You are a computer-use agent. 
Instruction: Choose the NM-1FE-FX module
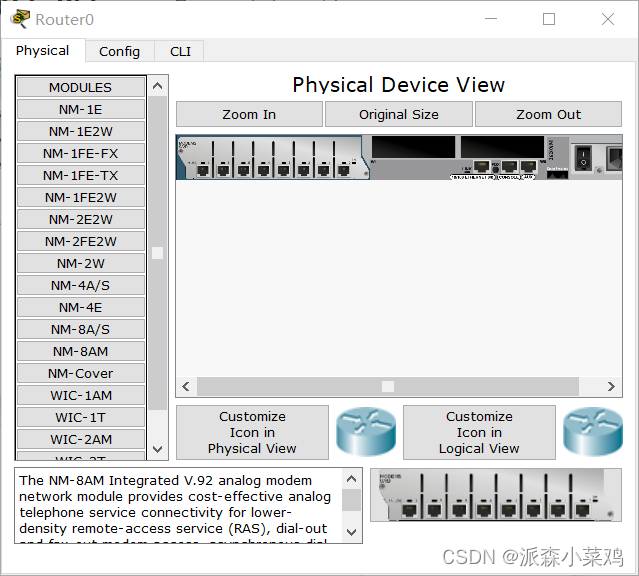pos(81,153)
